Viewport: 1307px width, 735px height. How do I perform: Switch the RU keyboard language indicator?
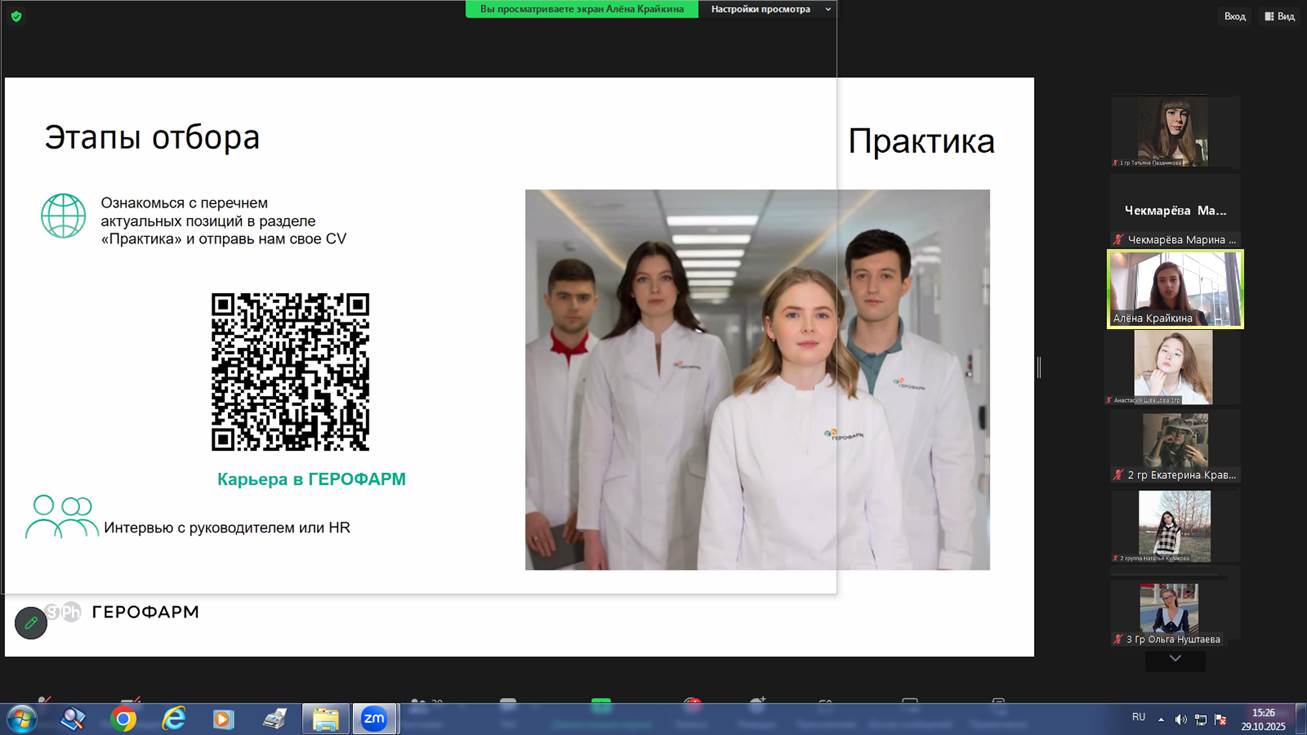1138,717
